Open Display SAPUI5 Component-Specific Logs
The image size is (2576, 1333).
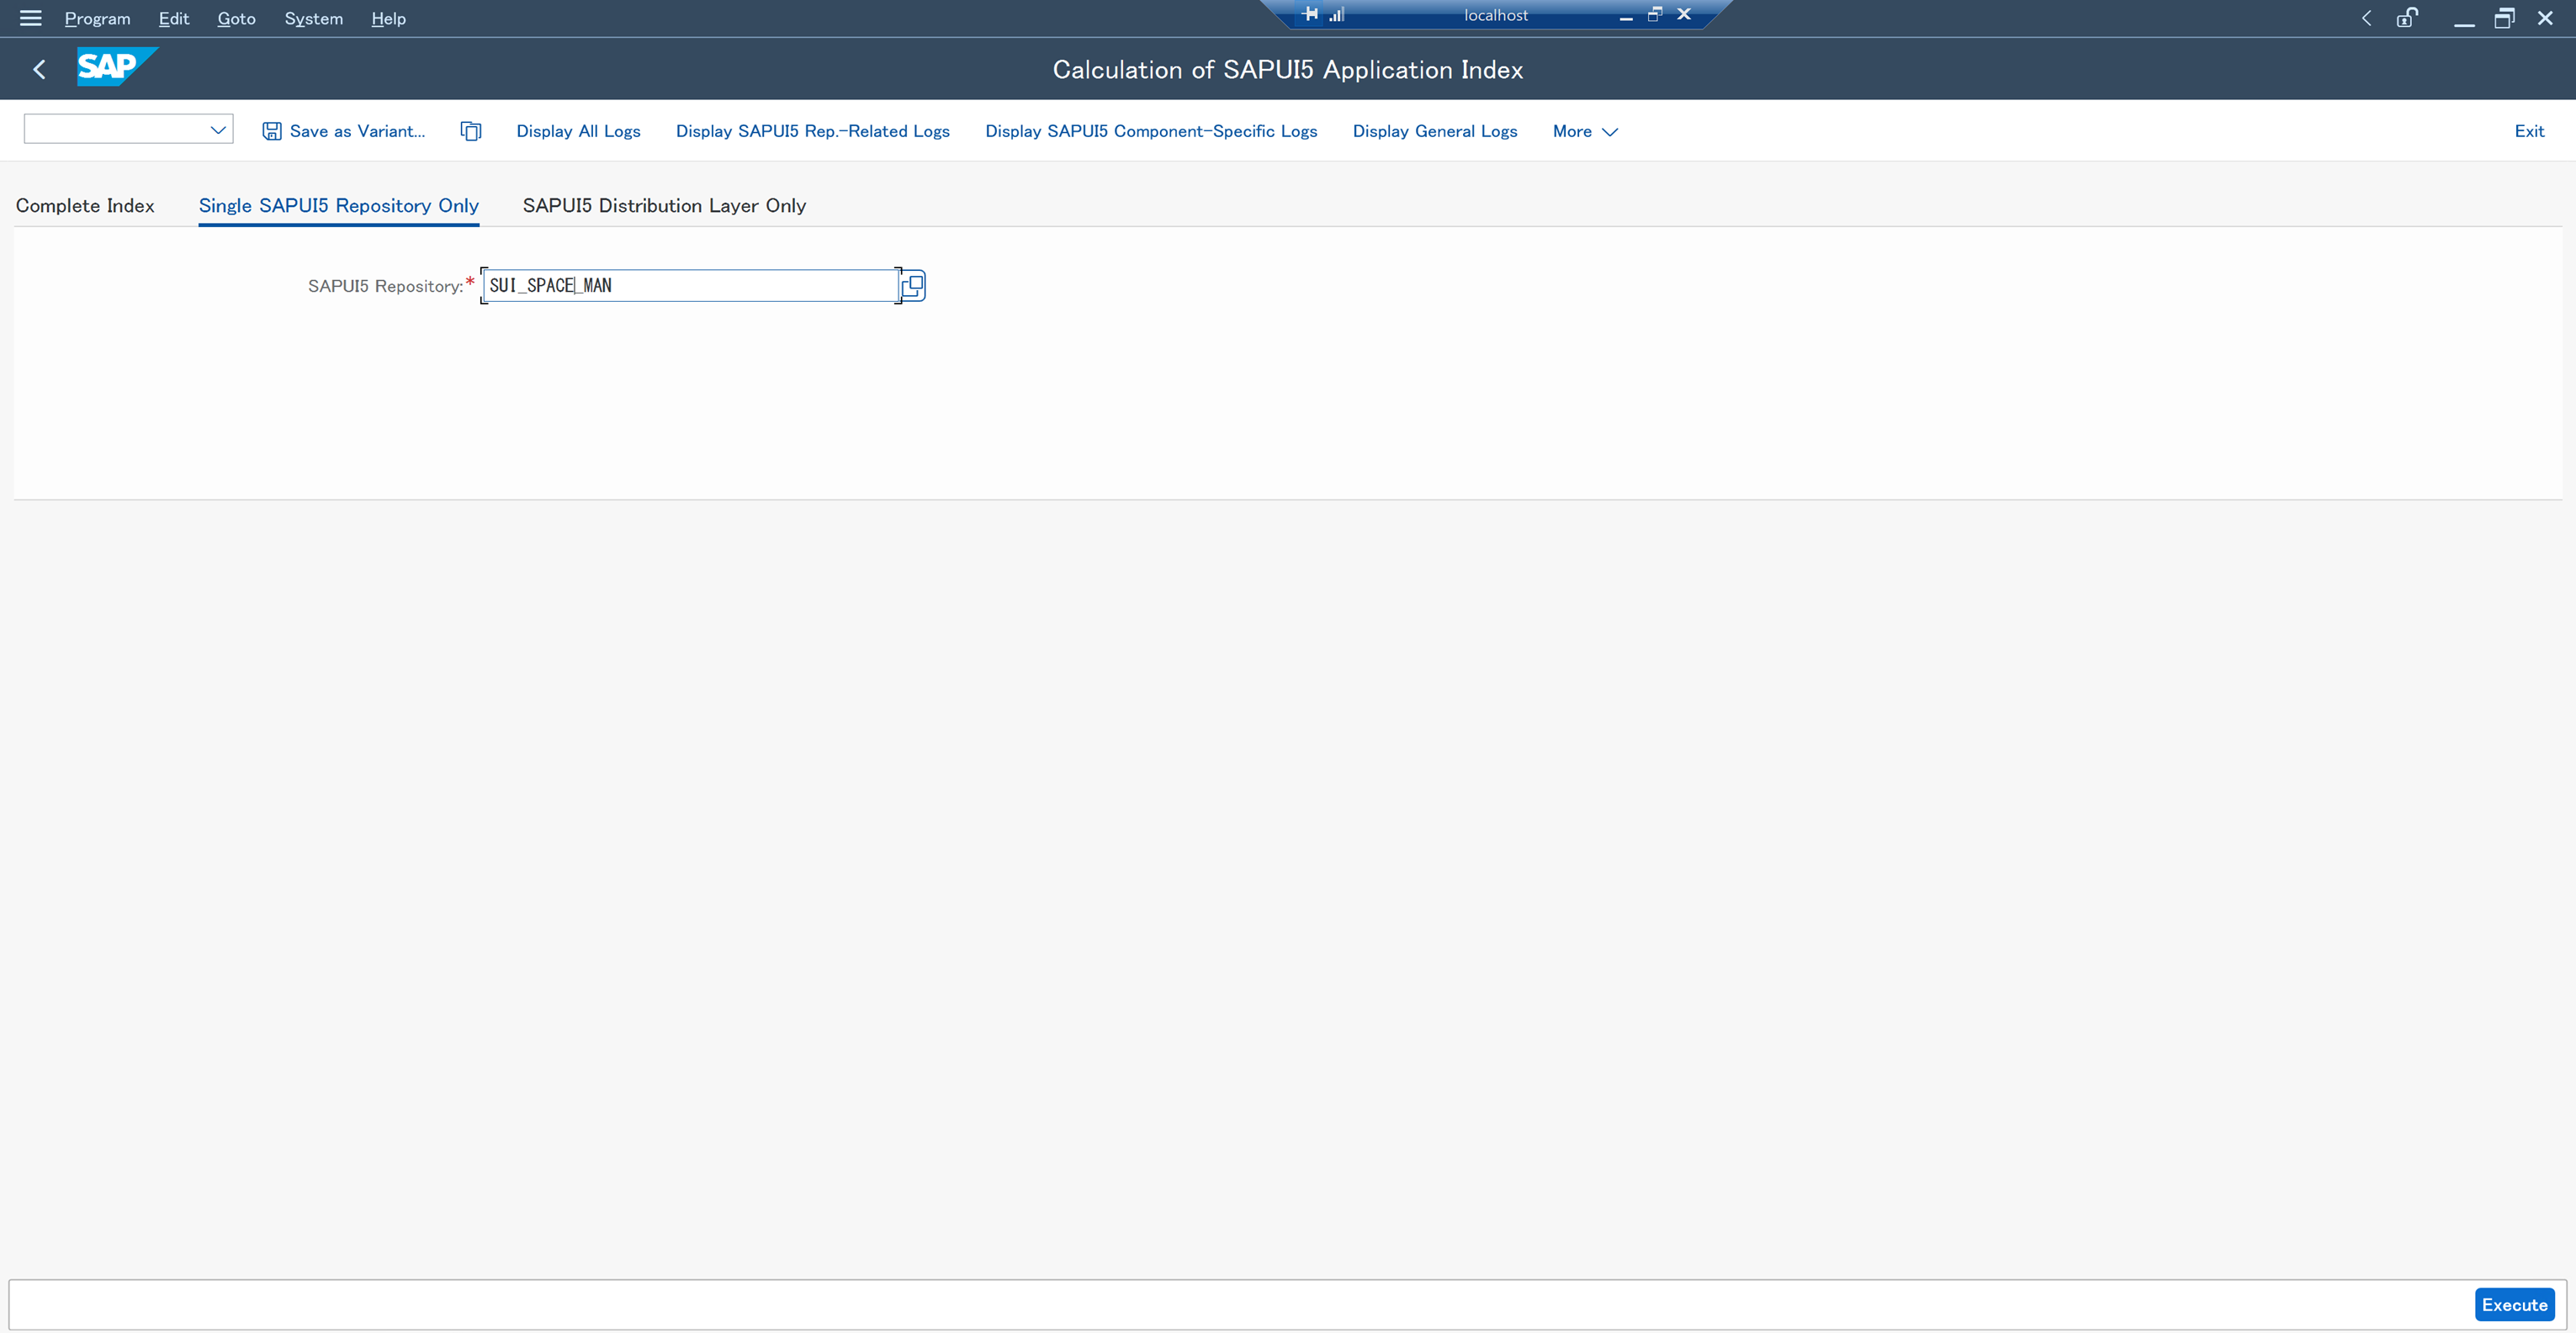1151,131
